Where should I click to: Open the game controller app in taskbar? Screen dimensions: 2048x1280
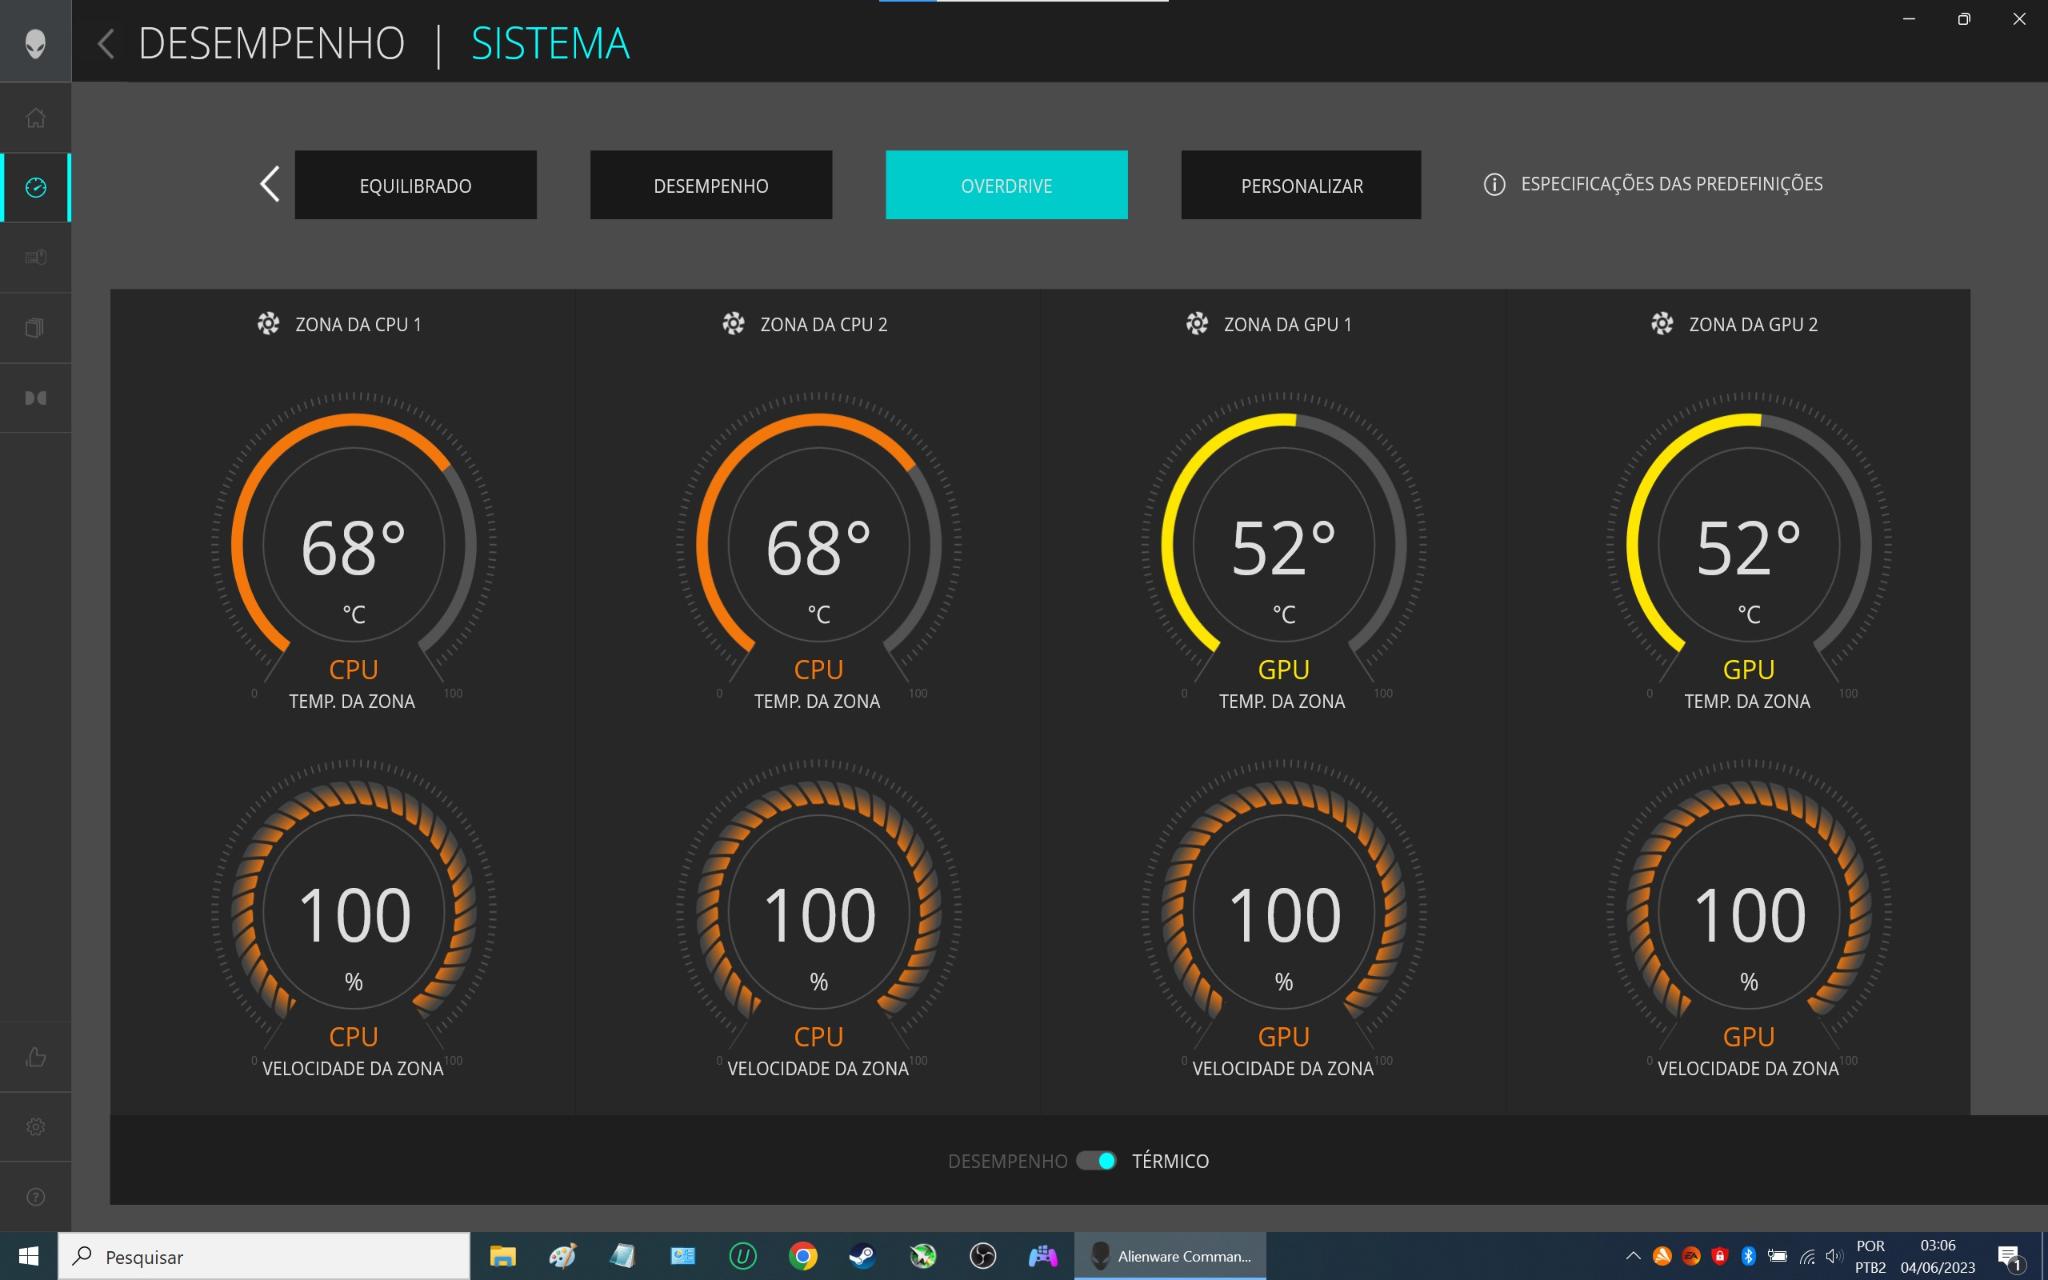[x=1043, y=1256]
